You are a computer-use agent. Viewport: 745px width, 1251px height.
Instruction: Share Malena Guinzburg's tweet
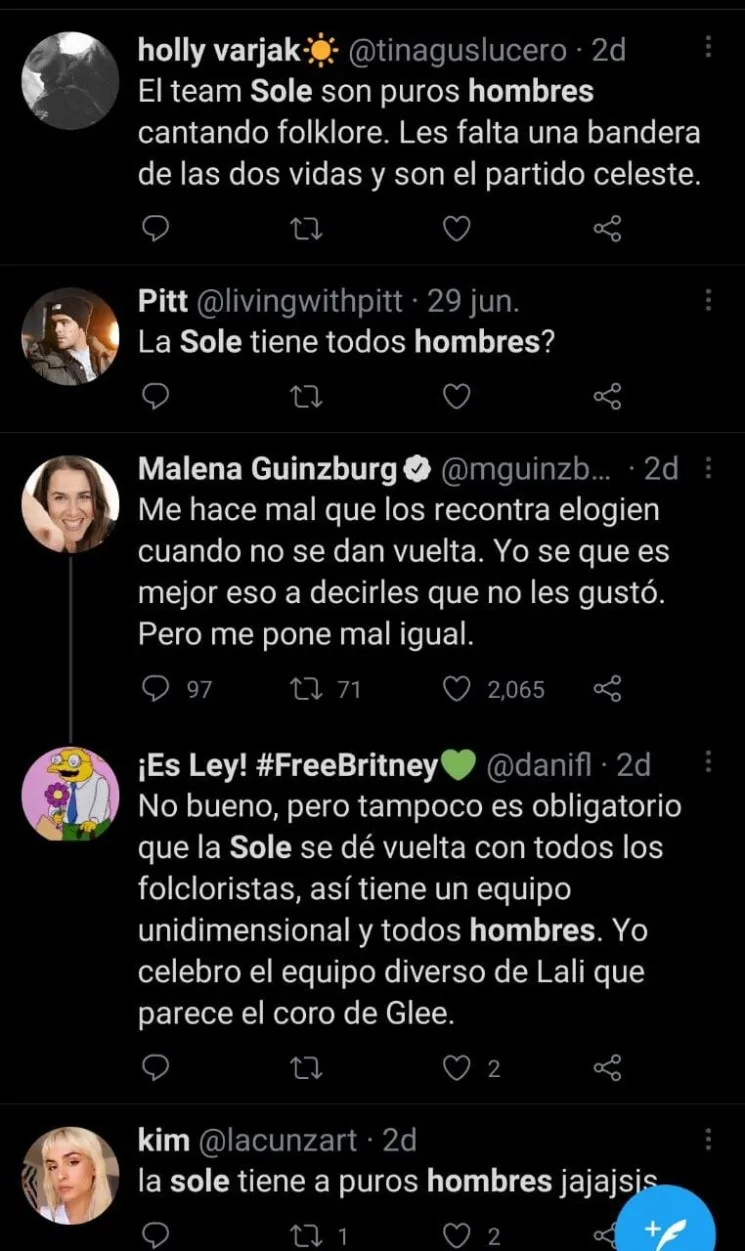point(608,689)
